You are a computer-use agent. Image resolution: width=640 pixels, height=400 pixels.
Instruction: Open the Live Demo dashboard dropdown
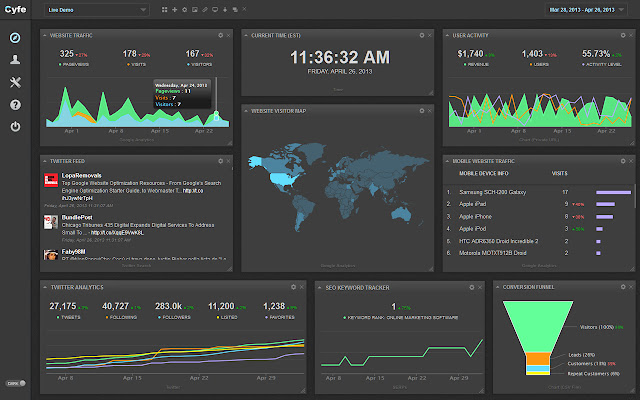96,10
